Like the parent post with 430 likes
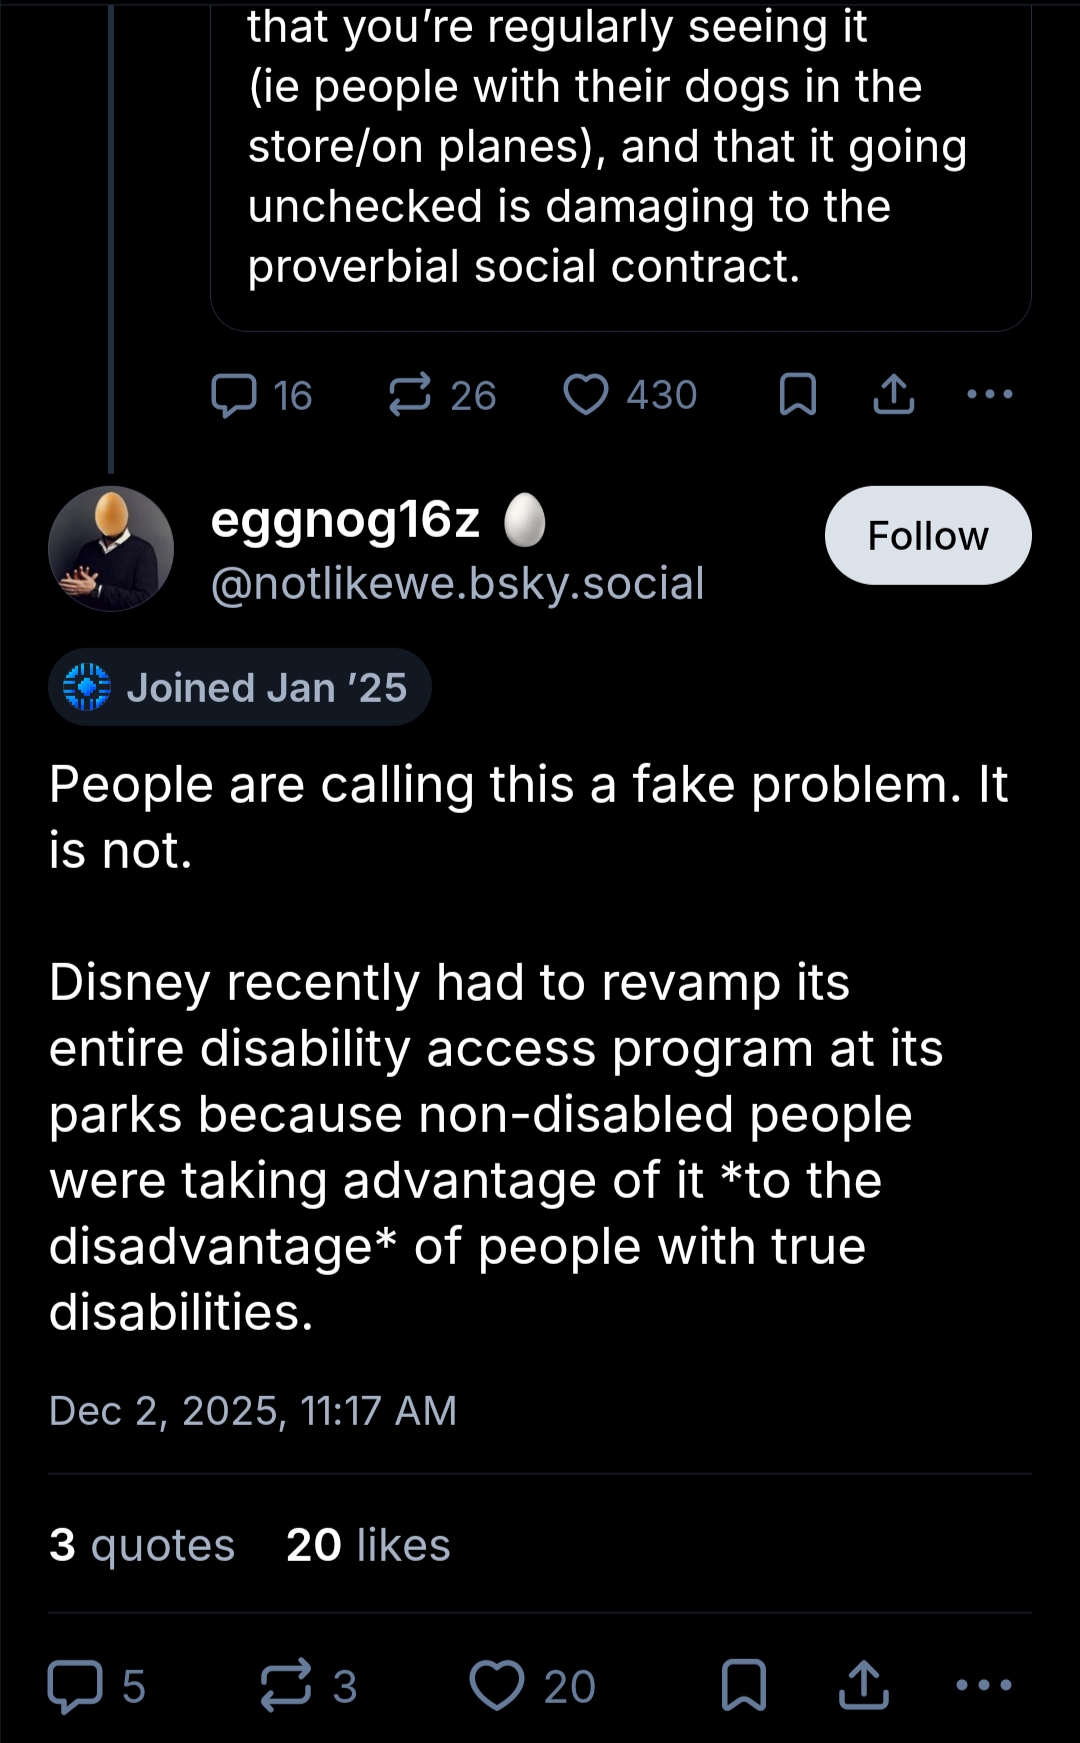 coord(586,395)
